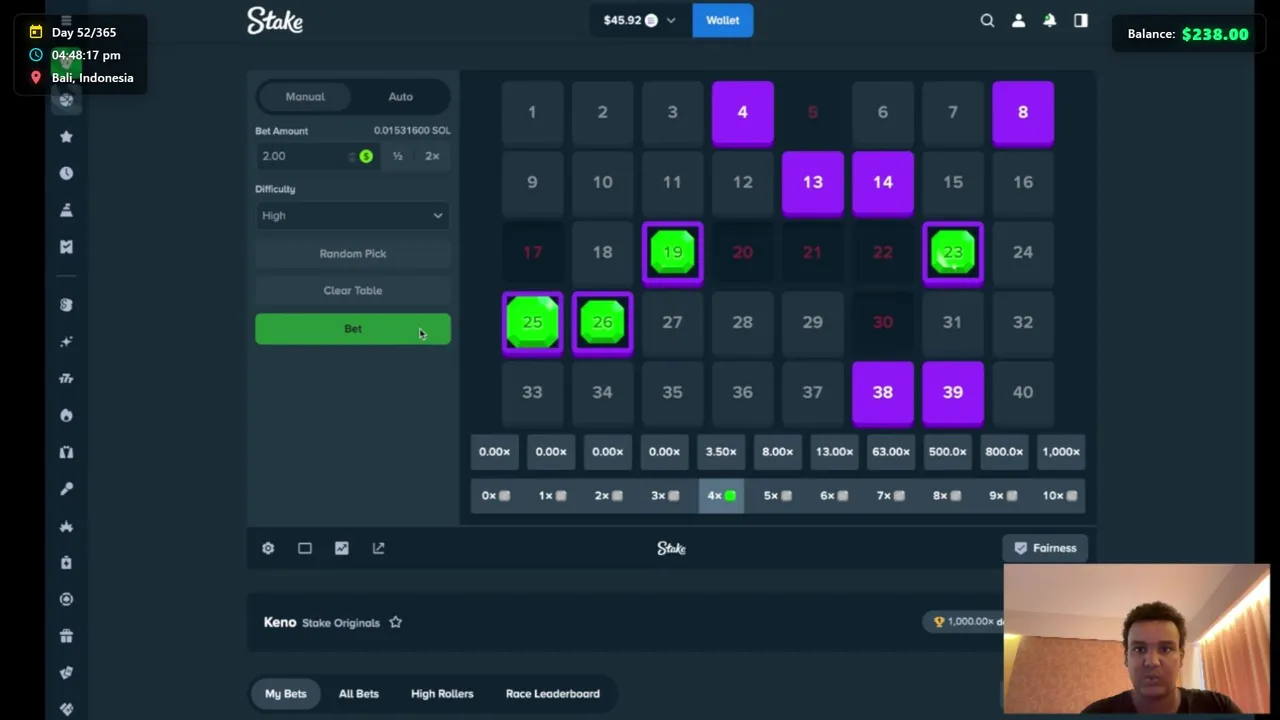Image resolution: width=1280 pixels, height=720 pixels.
Task: Open game settings gear icon
Action: [x=268, y=548]
